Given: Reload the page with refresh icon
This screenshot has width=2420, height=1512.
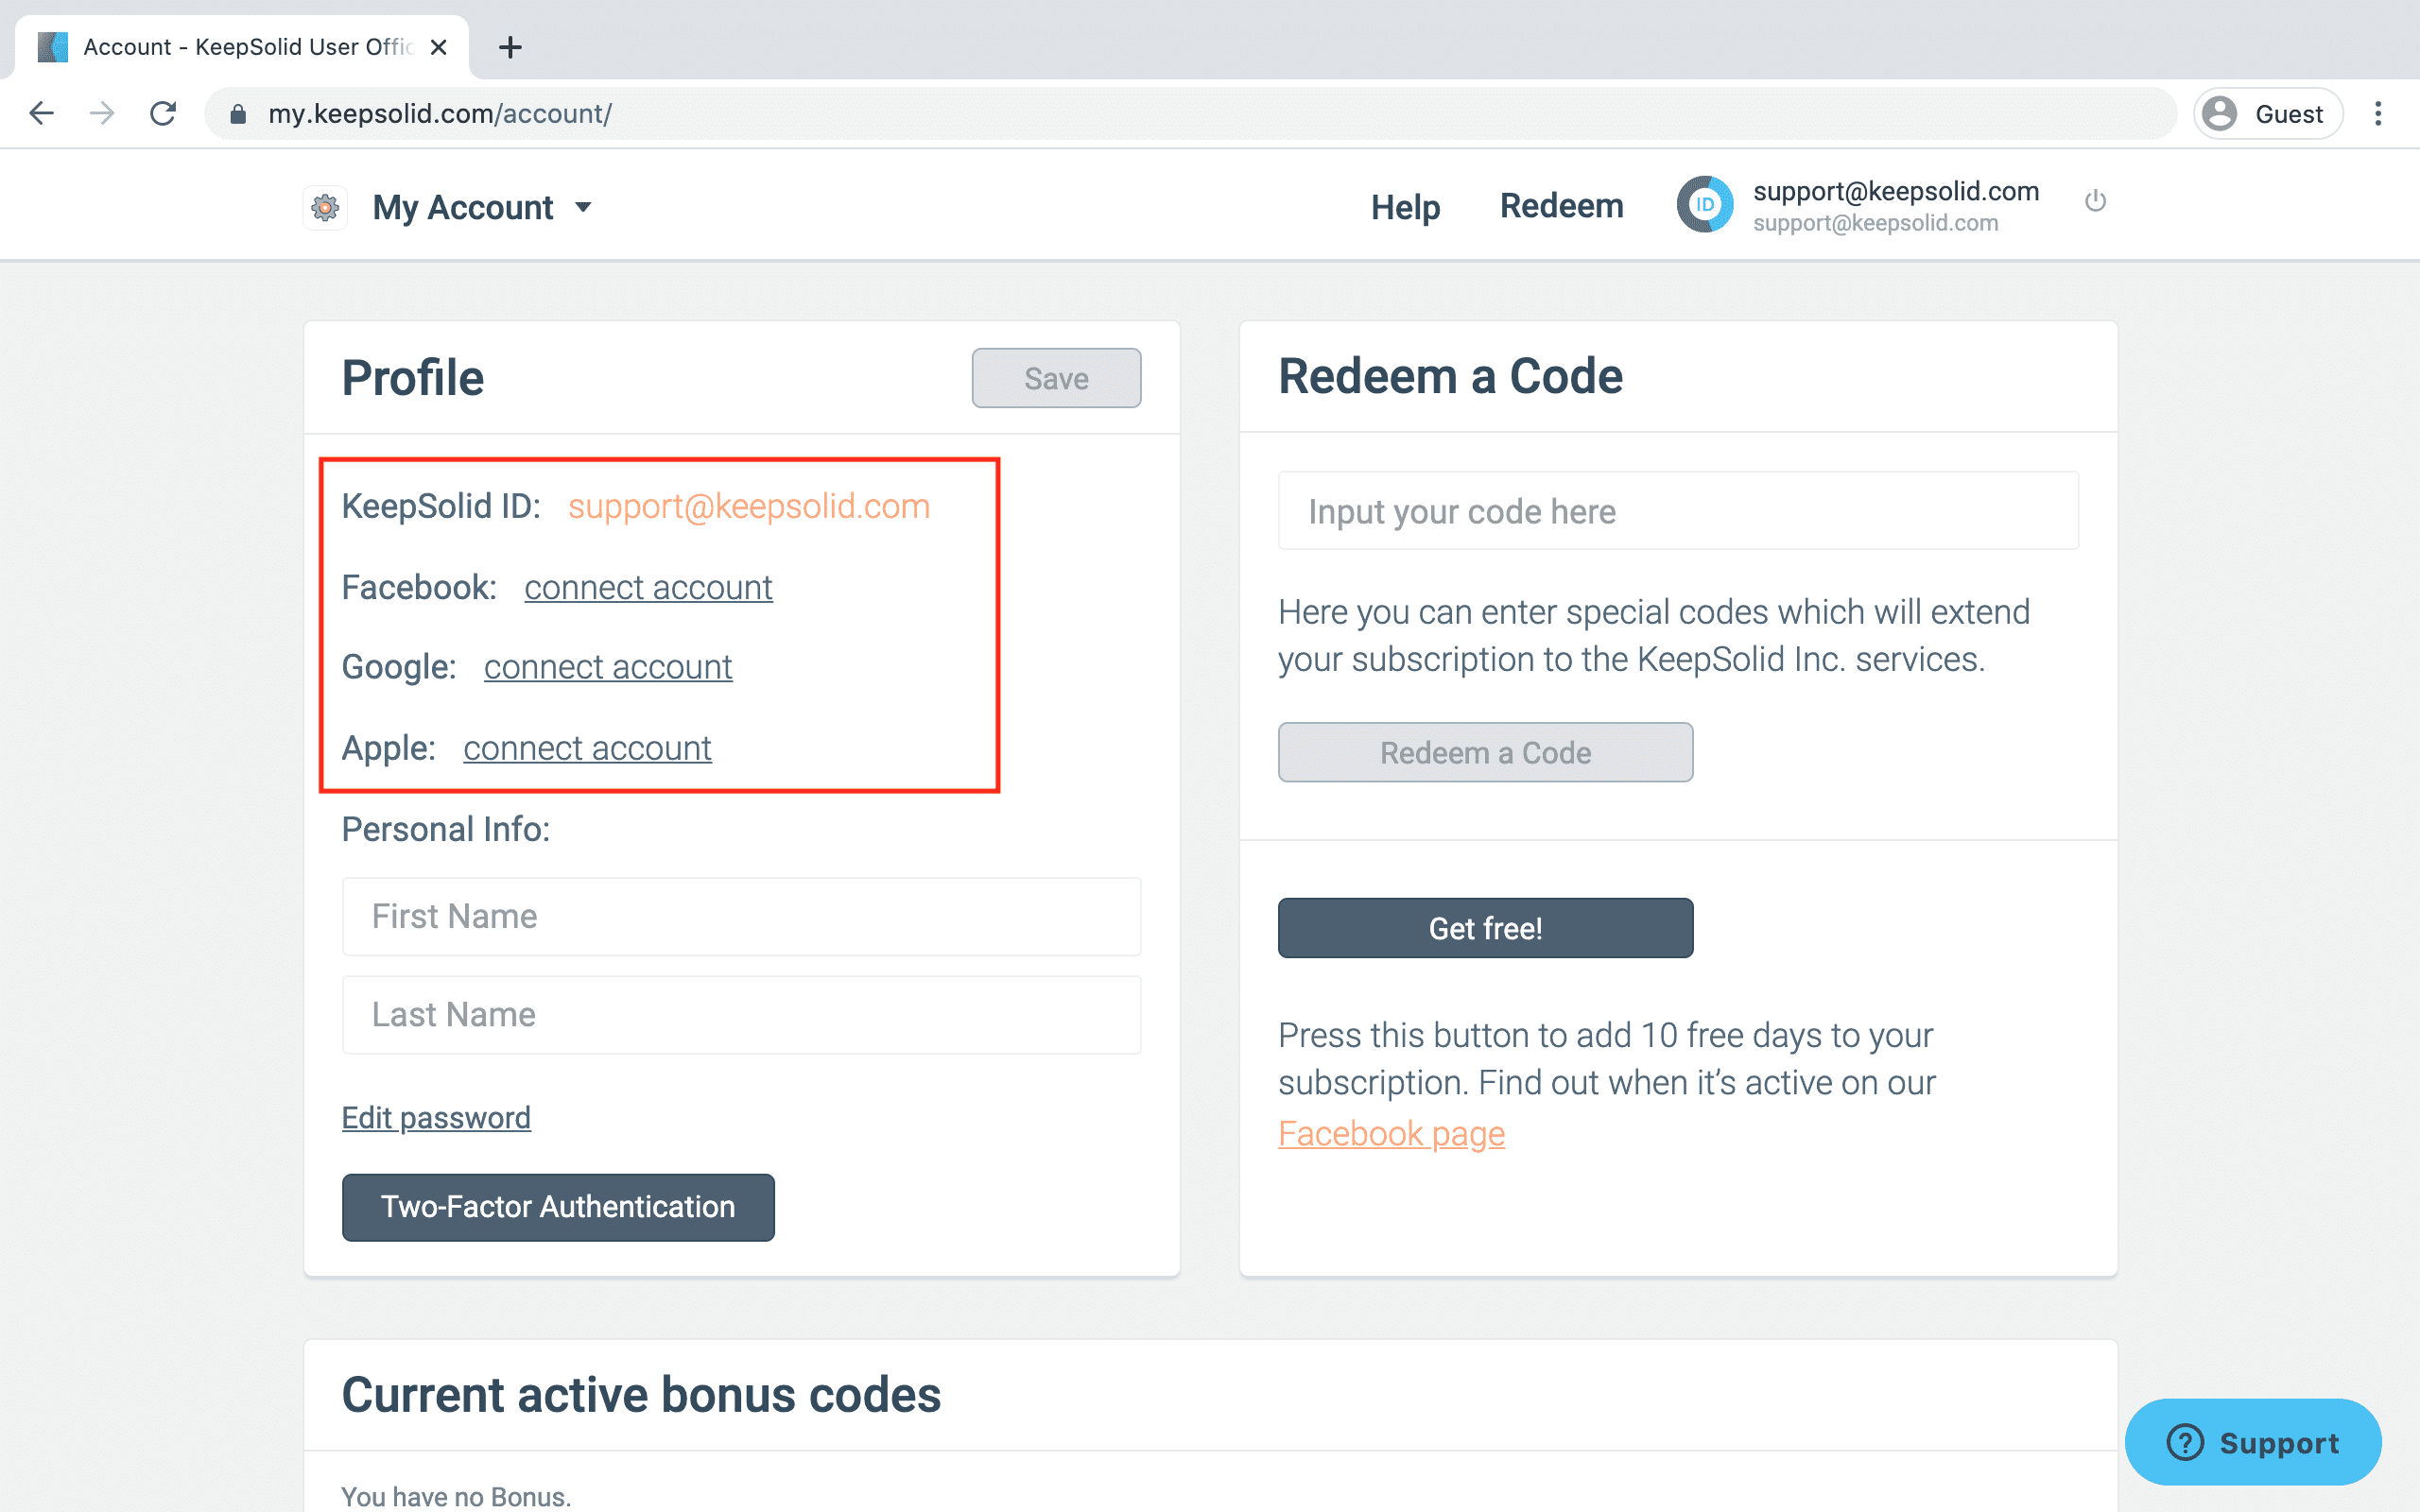Looking at the screenshot, I should pyautogui.click(x=163, y=113).
